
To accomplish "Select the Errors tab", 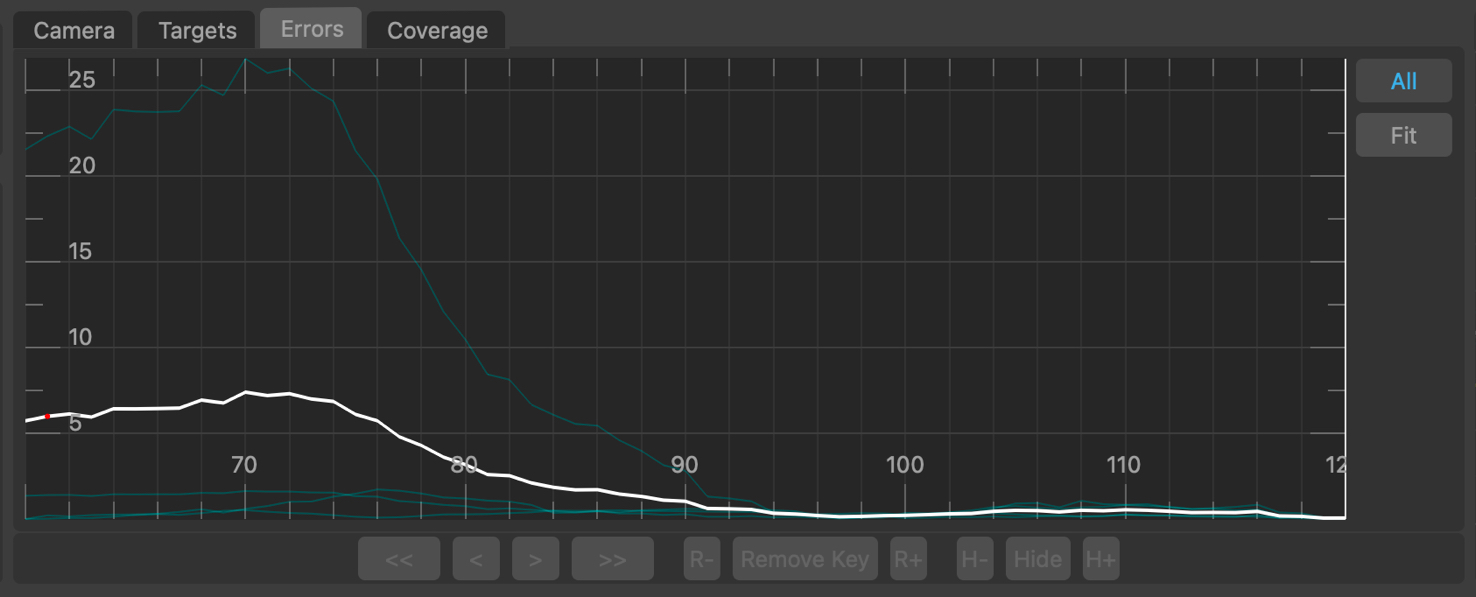I will (312, 29).
